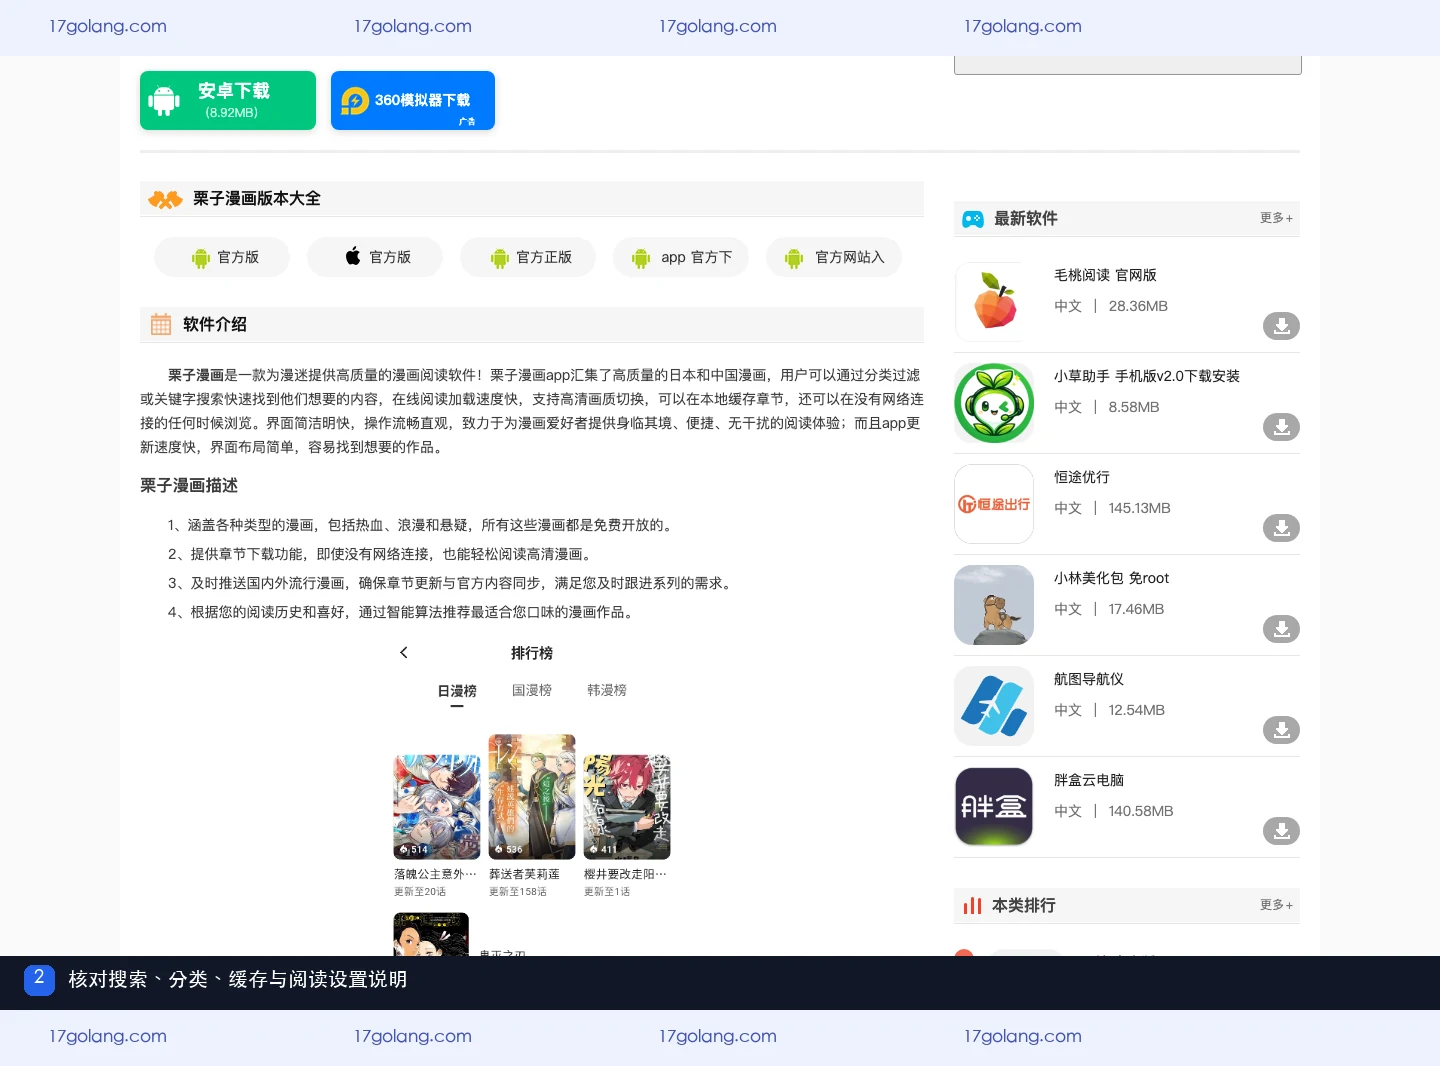Open the 樱井要改走阳 manga cover
The image size is (1440, 1066).
(627, 807)
